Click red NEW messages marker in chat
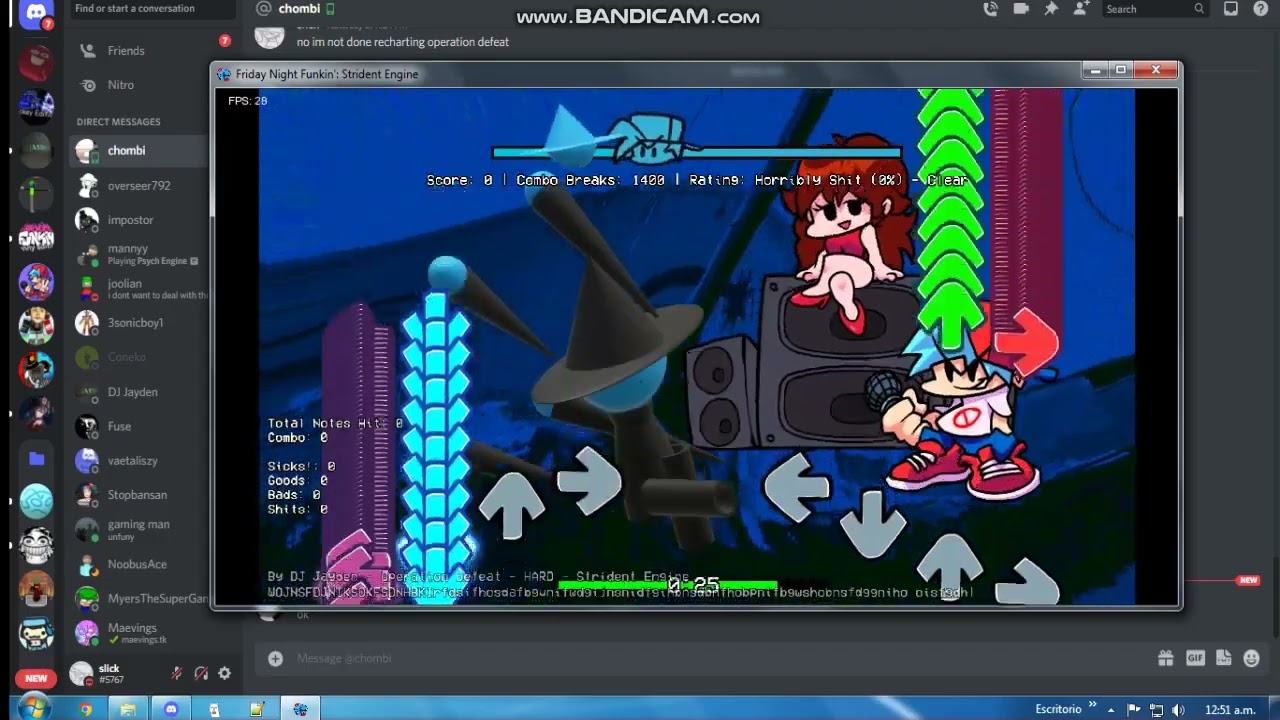1280x720 pixels. [1248, 580]
